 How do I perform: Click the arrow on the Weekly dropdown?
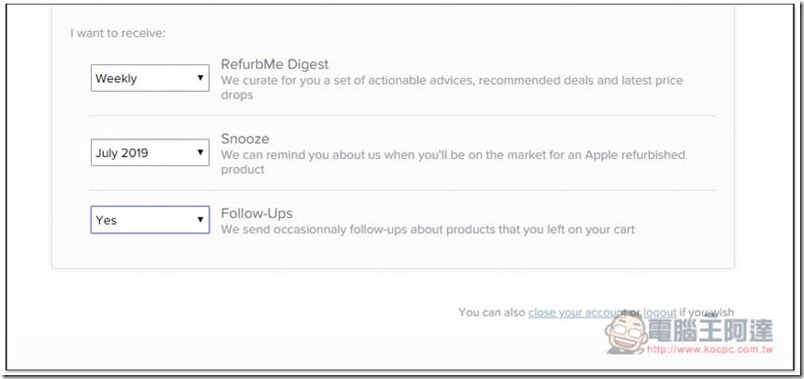coord(200,78)
